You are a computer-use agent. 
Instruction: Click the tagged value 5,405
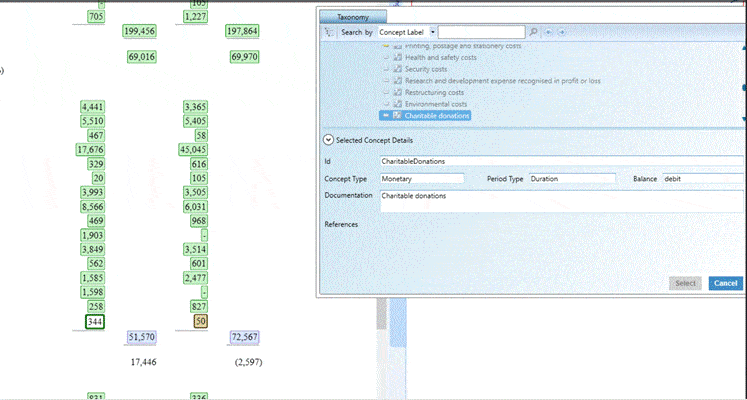tap(195, 121)
